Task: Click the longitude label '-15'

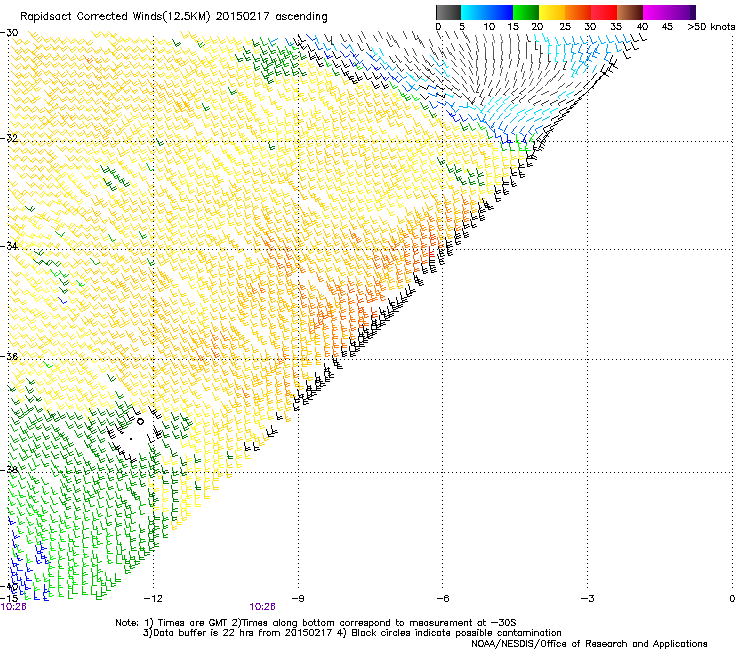Action: (x=9, y=598)
